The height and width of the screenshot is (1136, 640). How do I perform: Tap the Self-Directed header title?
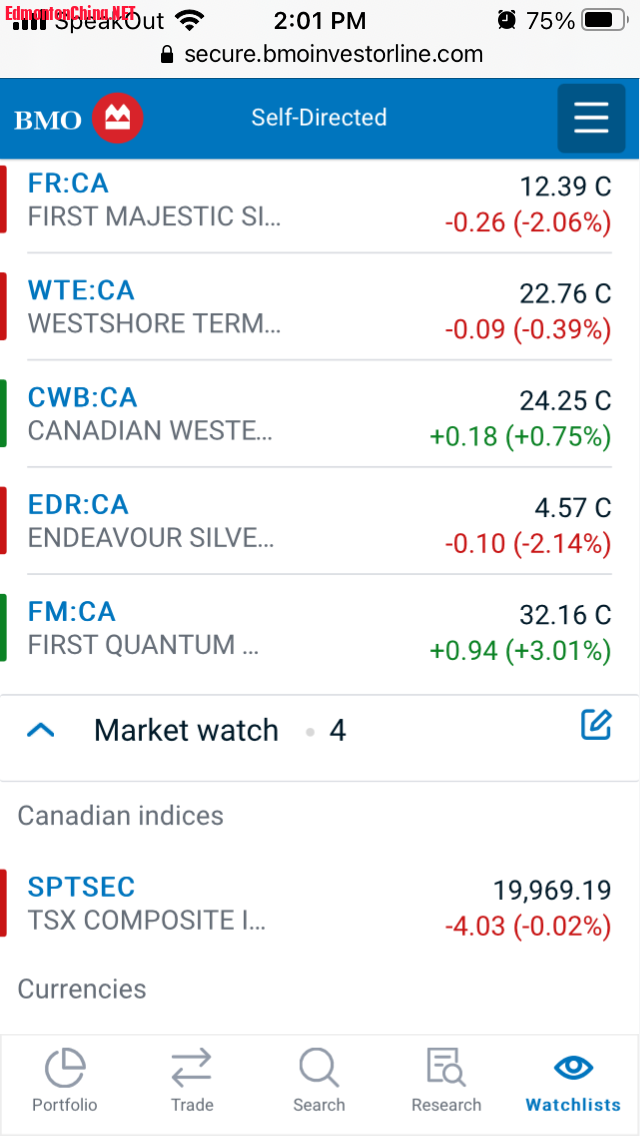(319, 117)
